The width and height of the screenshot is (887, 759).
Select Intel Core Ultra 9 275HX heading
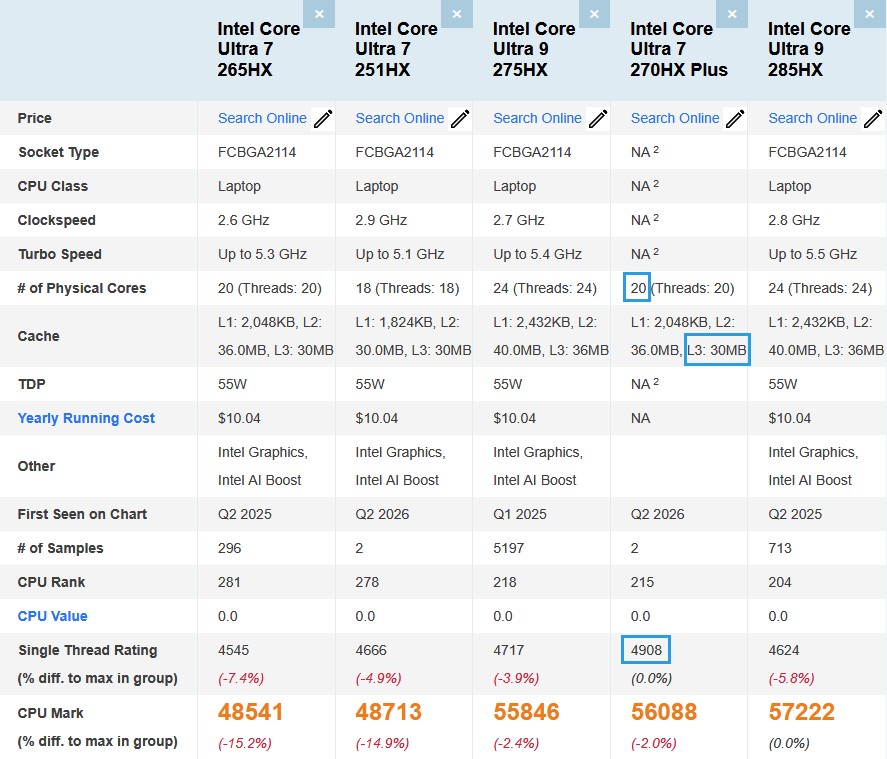tap(534, 49)
